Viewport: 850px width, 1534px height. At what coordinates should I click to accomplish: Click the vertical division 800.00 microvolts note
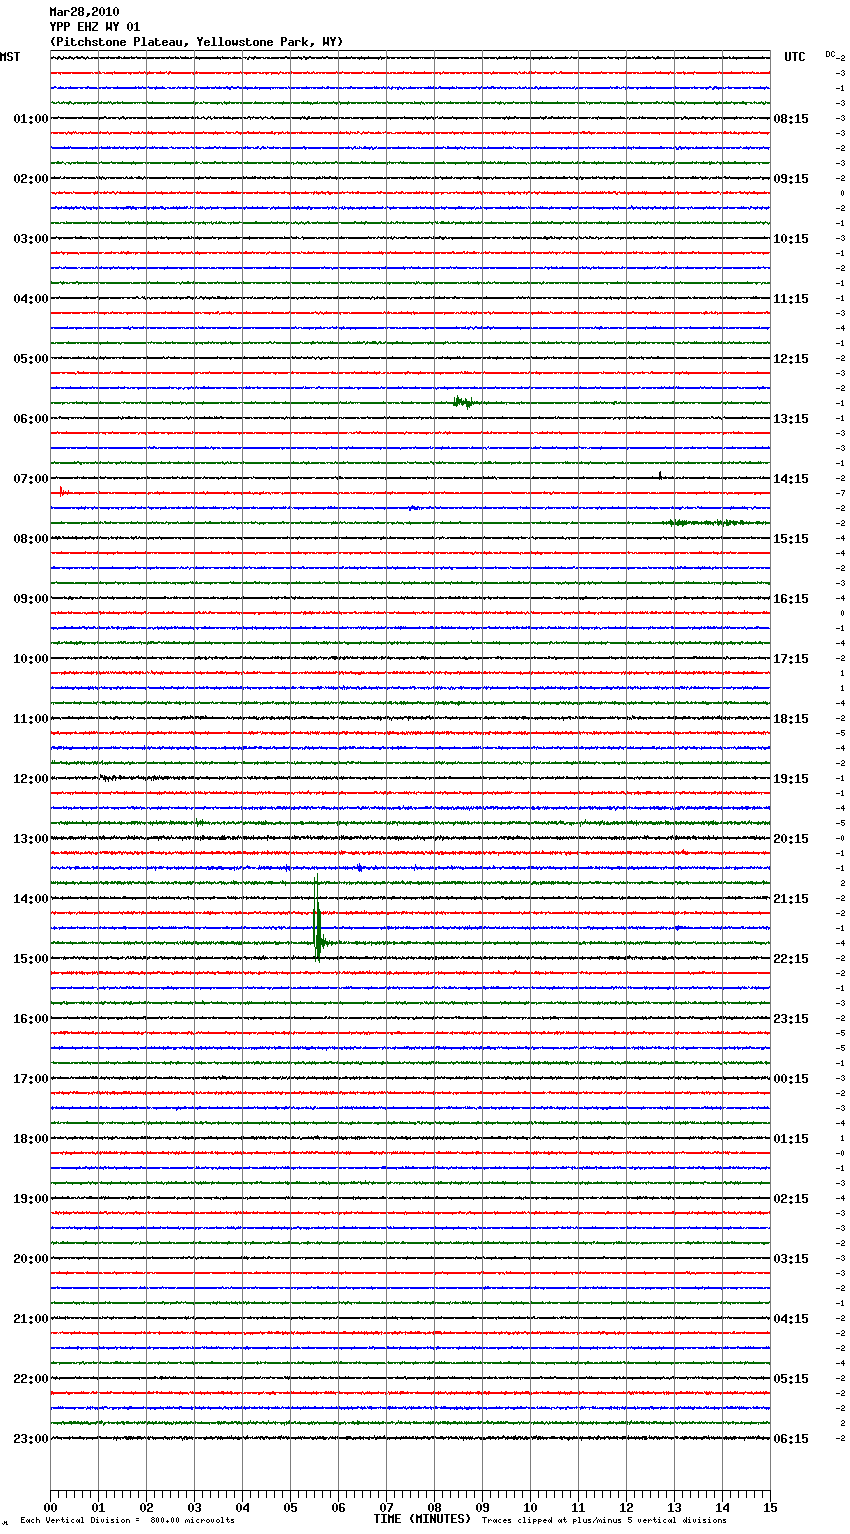[x=127, y=1521]
